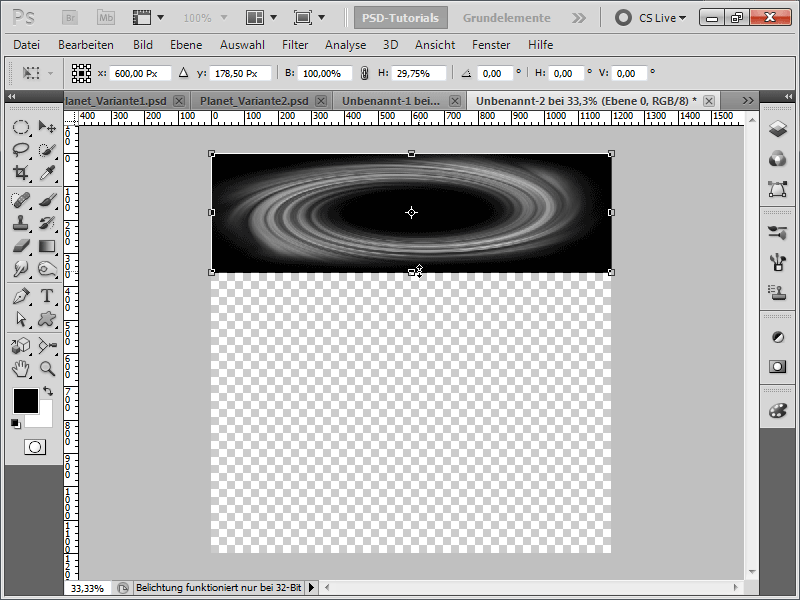Collapse the tools panel double arrow

(x=11, y=96)
